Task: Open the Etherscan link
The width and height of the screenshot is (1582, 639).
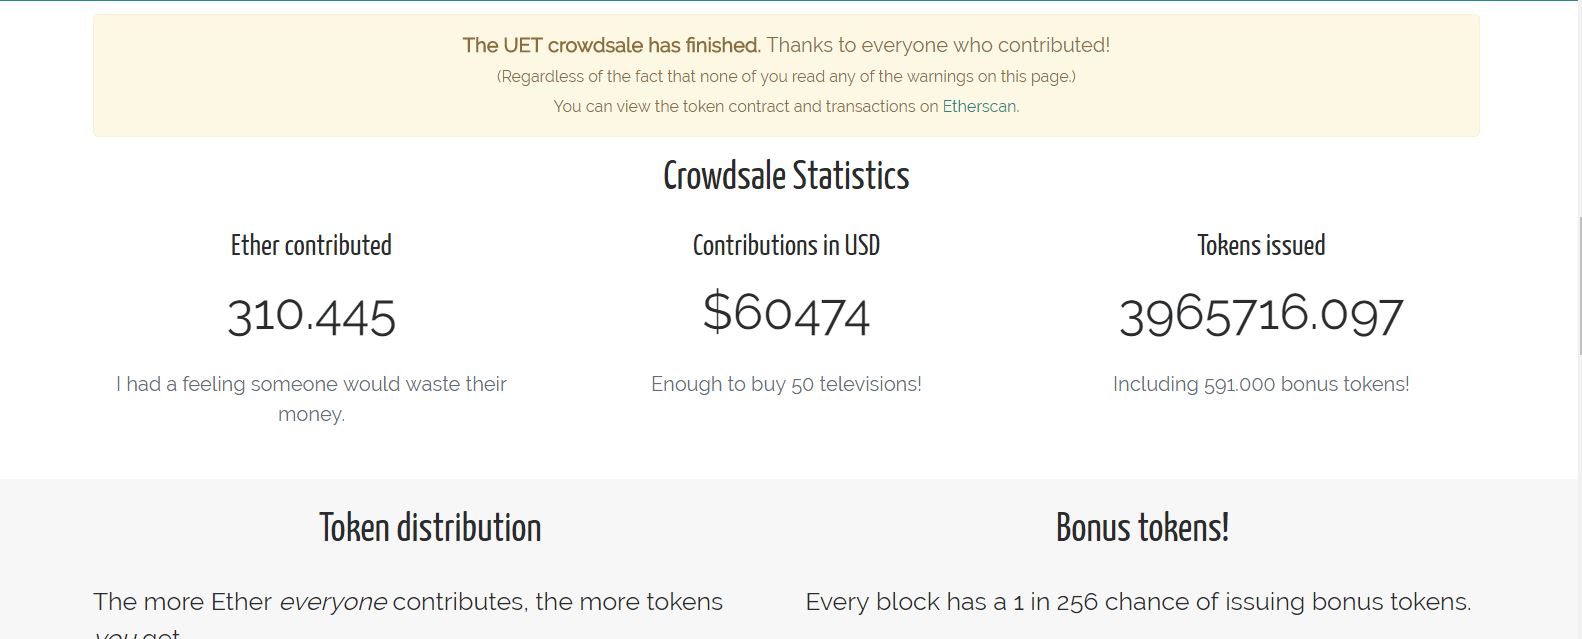Action: pos(979,106)
